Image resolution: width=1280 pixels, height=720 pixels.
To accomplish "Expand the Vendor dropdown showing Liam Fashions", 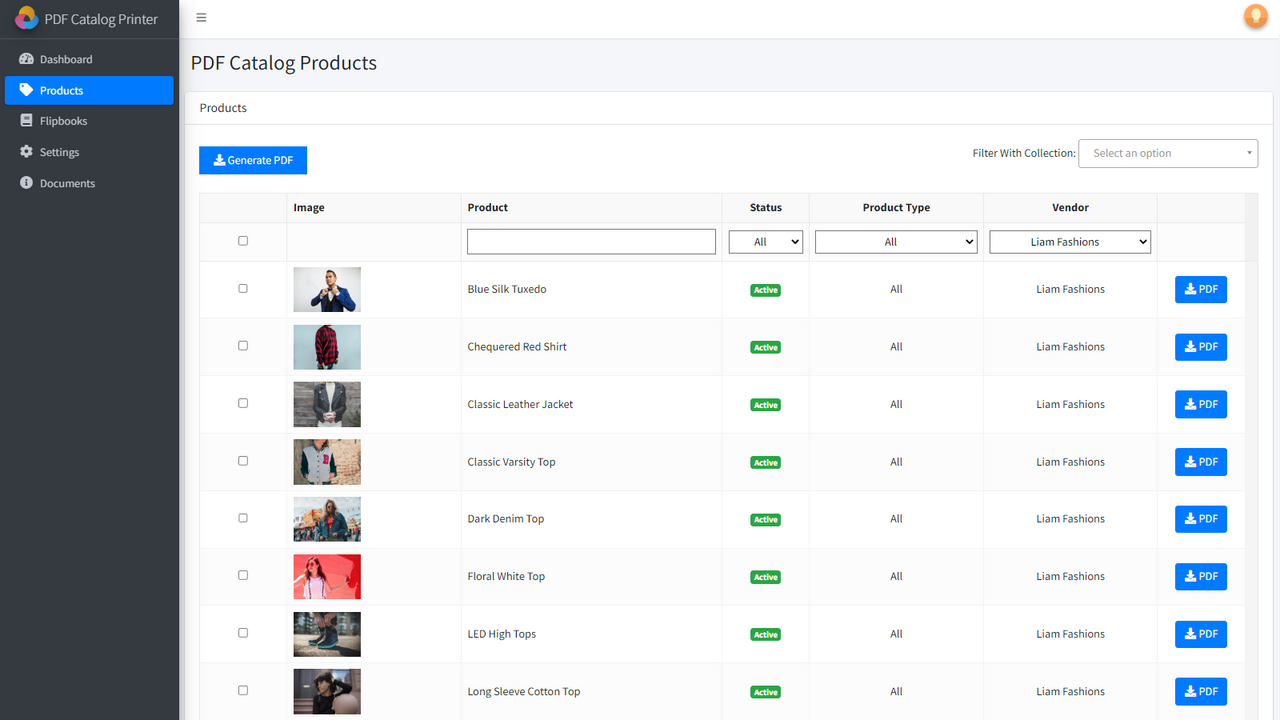I will click(x=1069, y=241).
